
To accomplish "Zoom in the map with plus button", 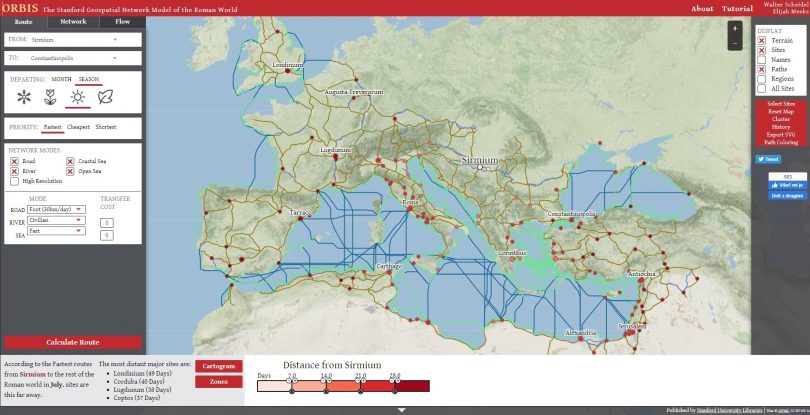I will 735,29.
